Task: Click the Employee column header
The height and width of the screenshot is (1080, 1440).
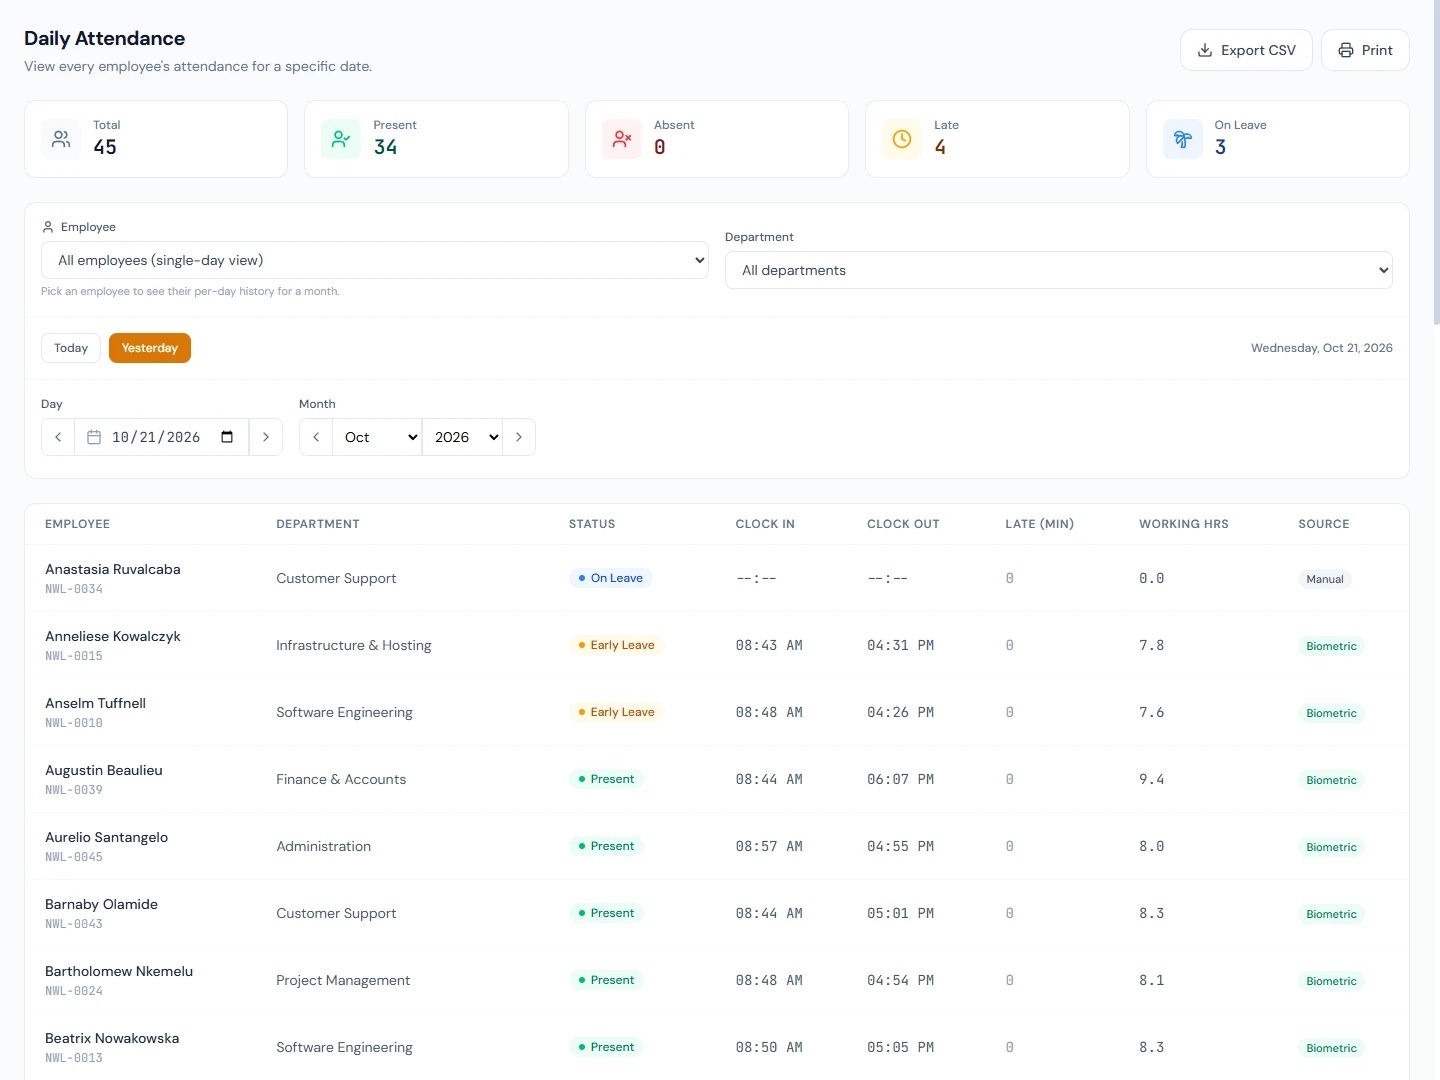Action: 78,524
